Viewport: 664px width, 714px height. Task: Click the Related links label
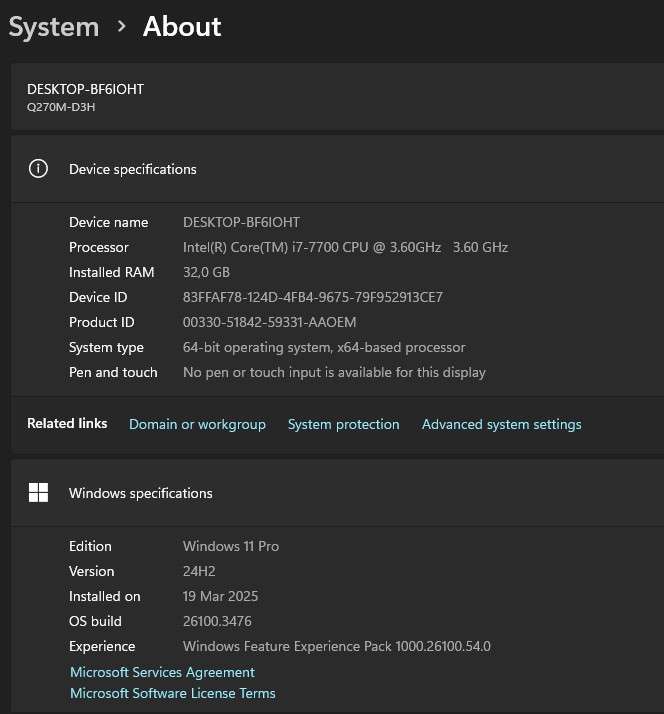(x=67, y=423)
